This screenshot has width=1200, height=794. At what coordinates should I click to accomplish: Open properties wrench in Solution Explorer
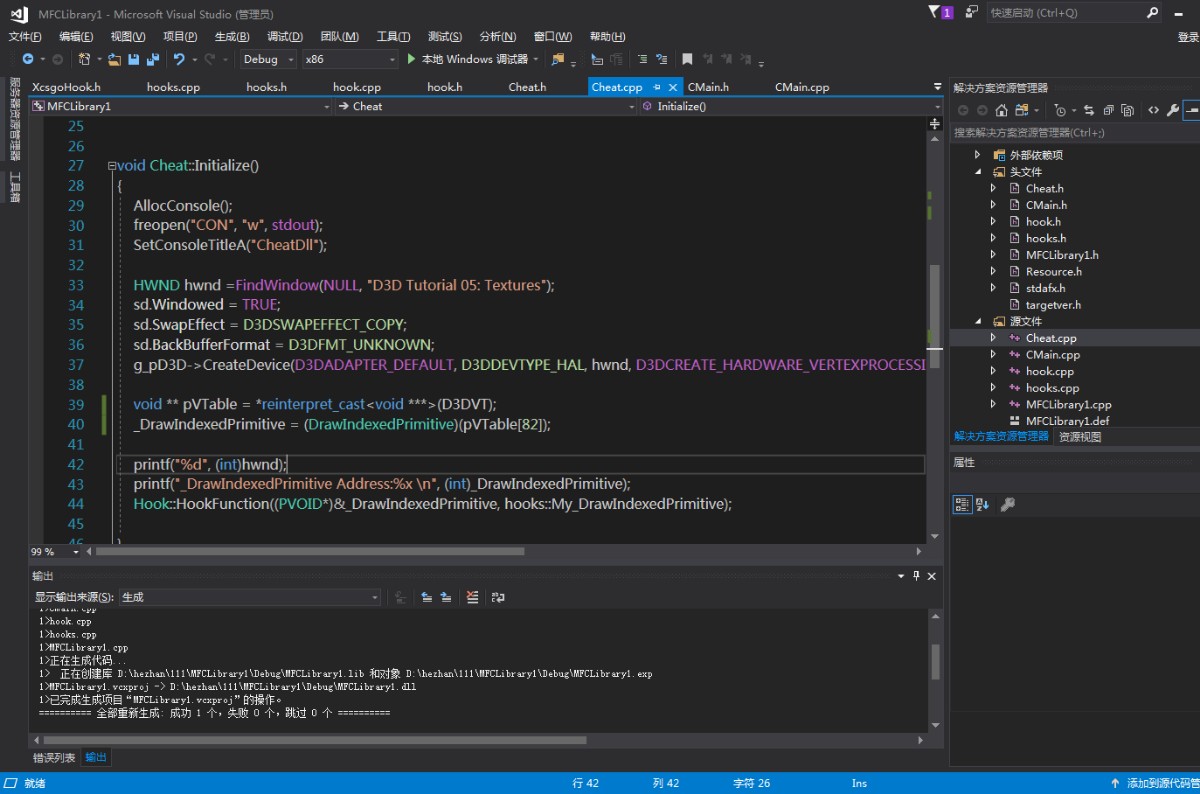point(1172,110)
